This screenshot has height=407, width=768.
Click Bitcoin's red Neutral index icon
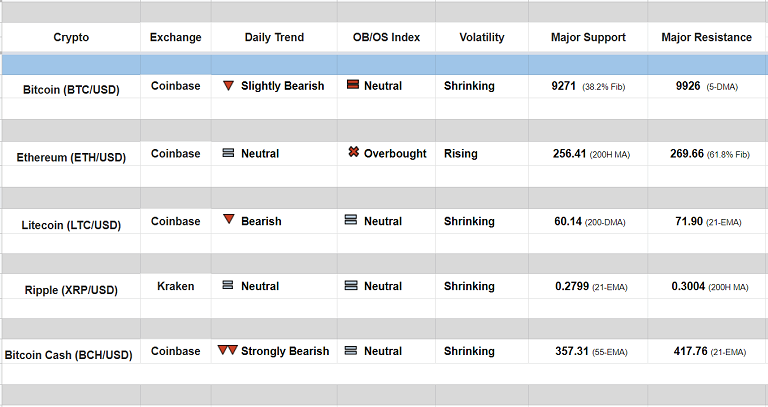[352, 86]
